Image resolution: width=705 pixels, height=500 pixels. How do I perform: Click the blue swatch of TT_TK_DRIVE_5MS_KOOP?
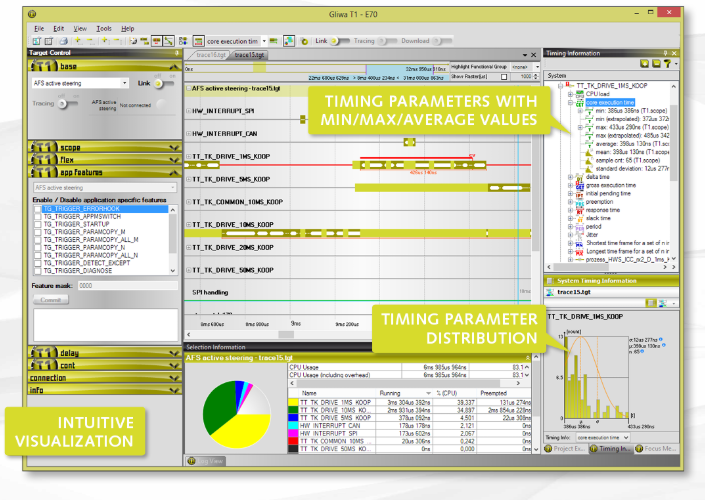[x=293, y=418]
